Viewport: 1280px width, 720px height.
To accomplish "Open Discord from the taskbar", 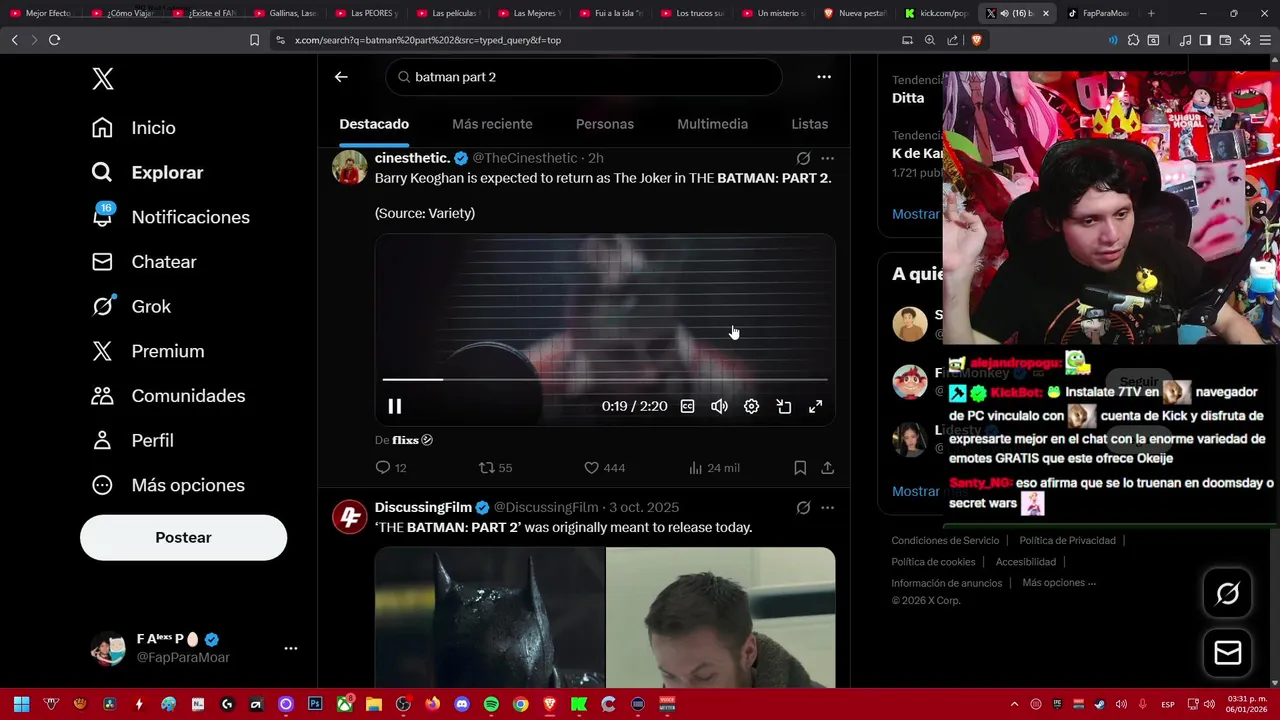I will point(461,704).
